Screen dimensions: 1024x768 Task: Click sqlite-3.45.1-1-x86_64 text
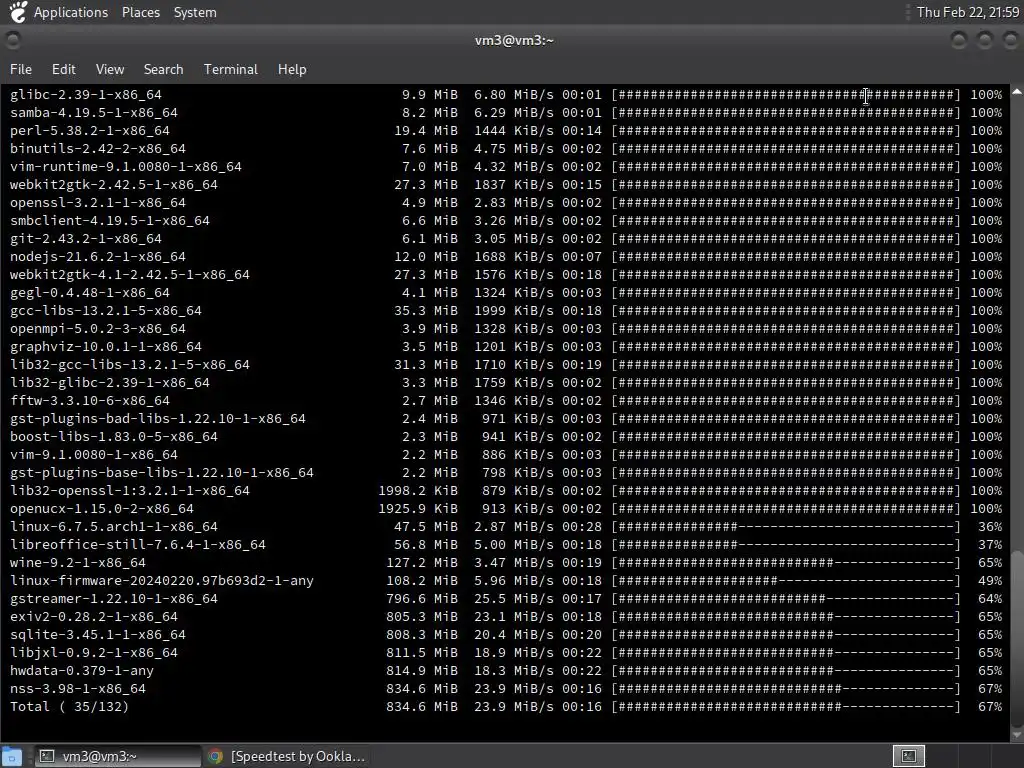[x=98, y=635]
